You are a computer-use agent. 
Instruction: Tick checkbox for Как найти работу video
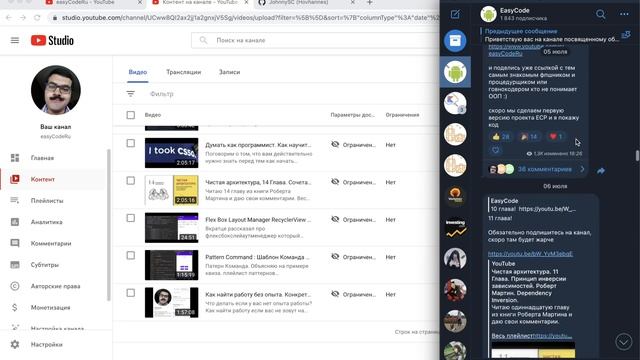pyautogui.click(x=131, y=293)
